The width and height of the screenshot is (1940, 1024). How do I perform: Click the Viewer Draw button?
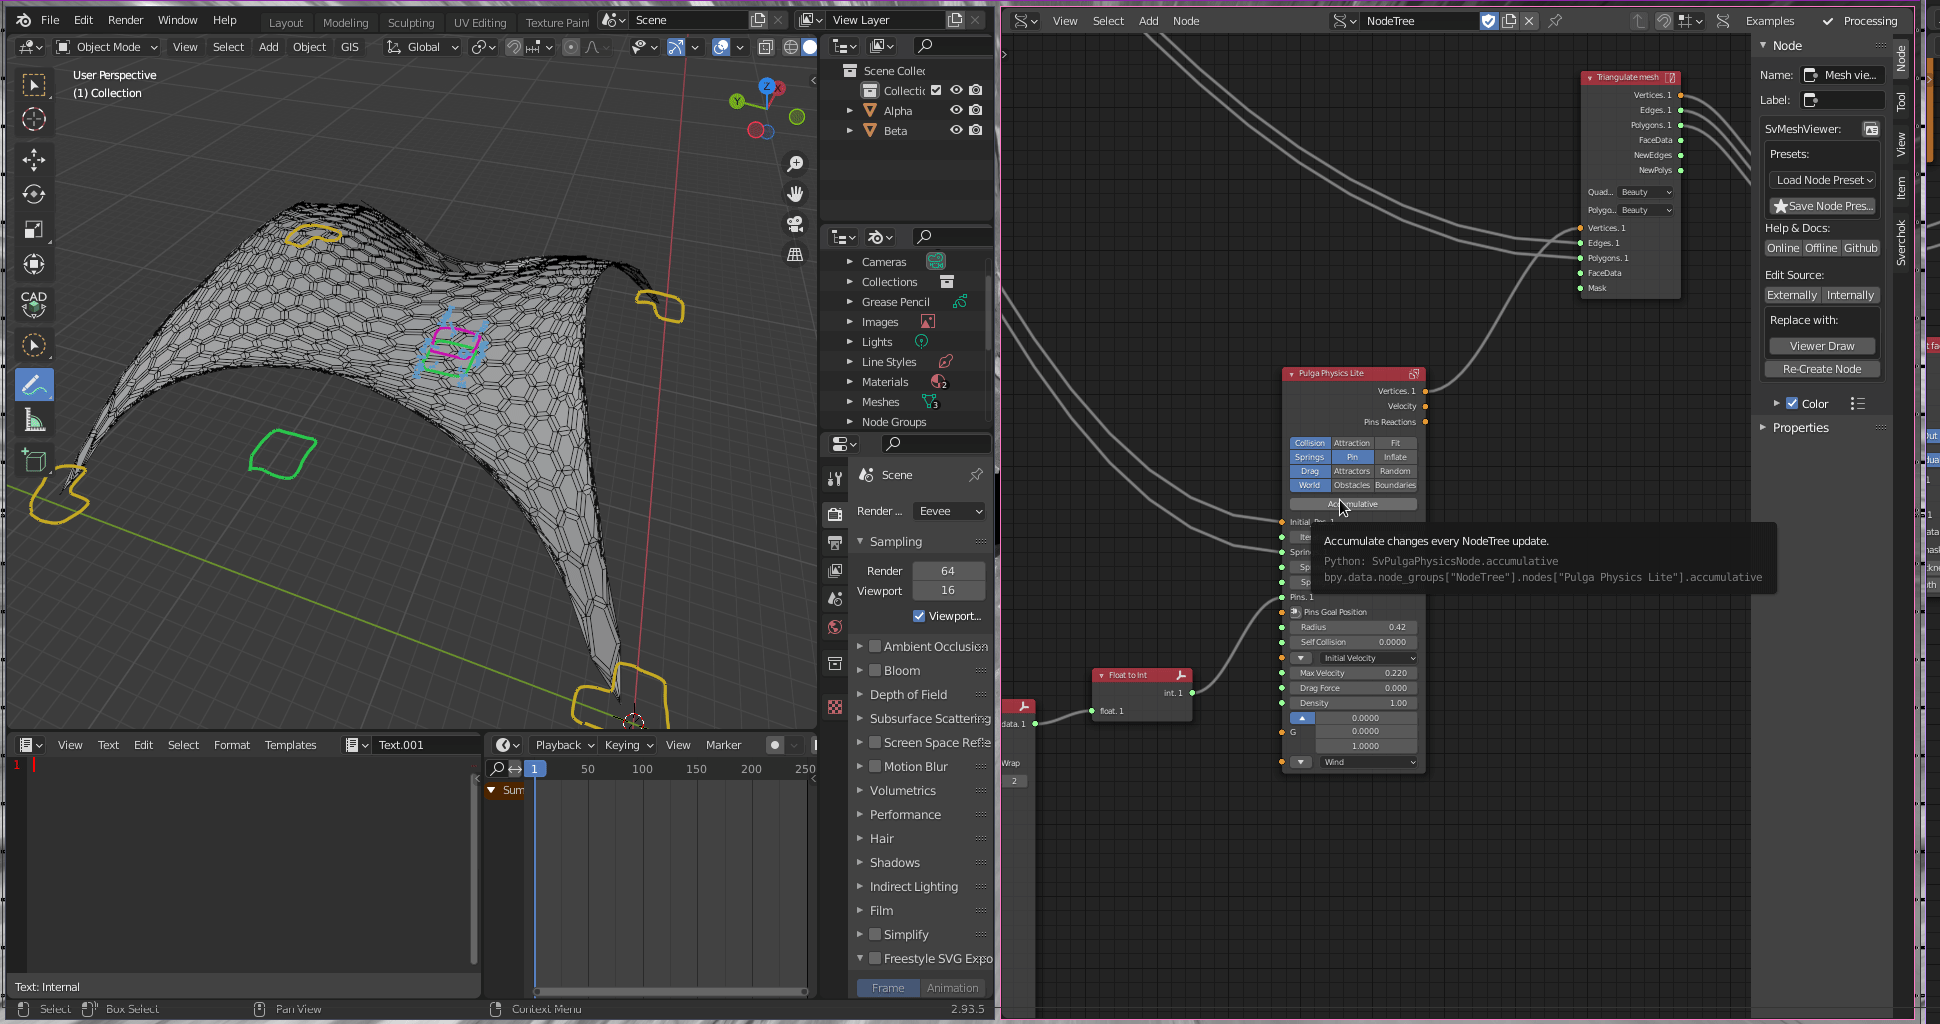point(1822,346)
